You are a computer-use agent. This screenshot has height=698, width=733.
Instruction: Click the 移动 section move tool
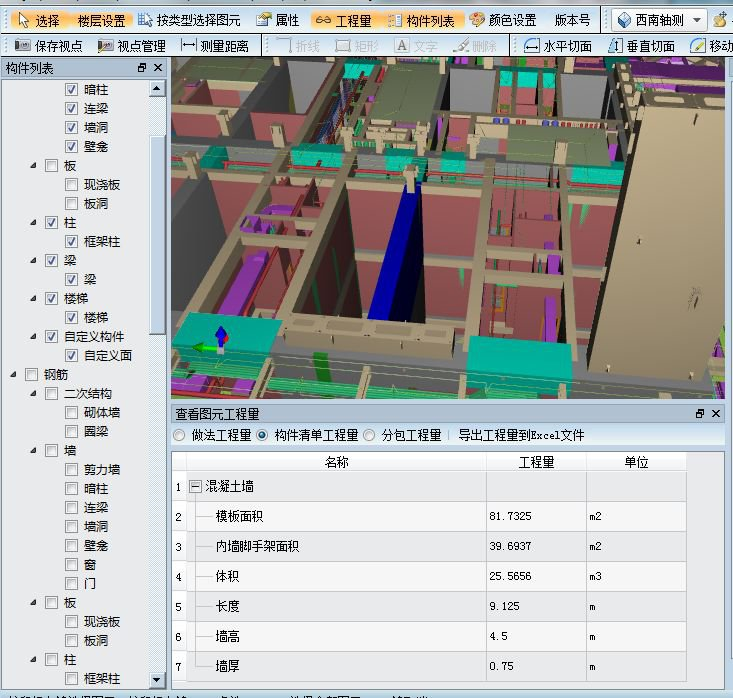pyautogui.click(x=711, y=46)
